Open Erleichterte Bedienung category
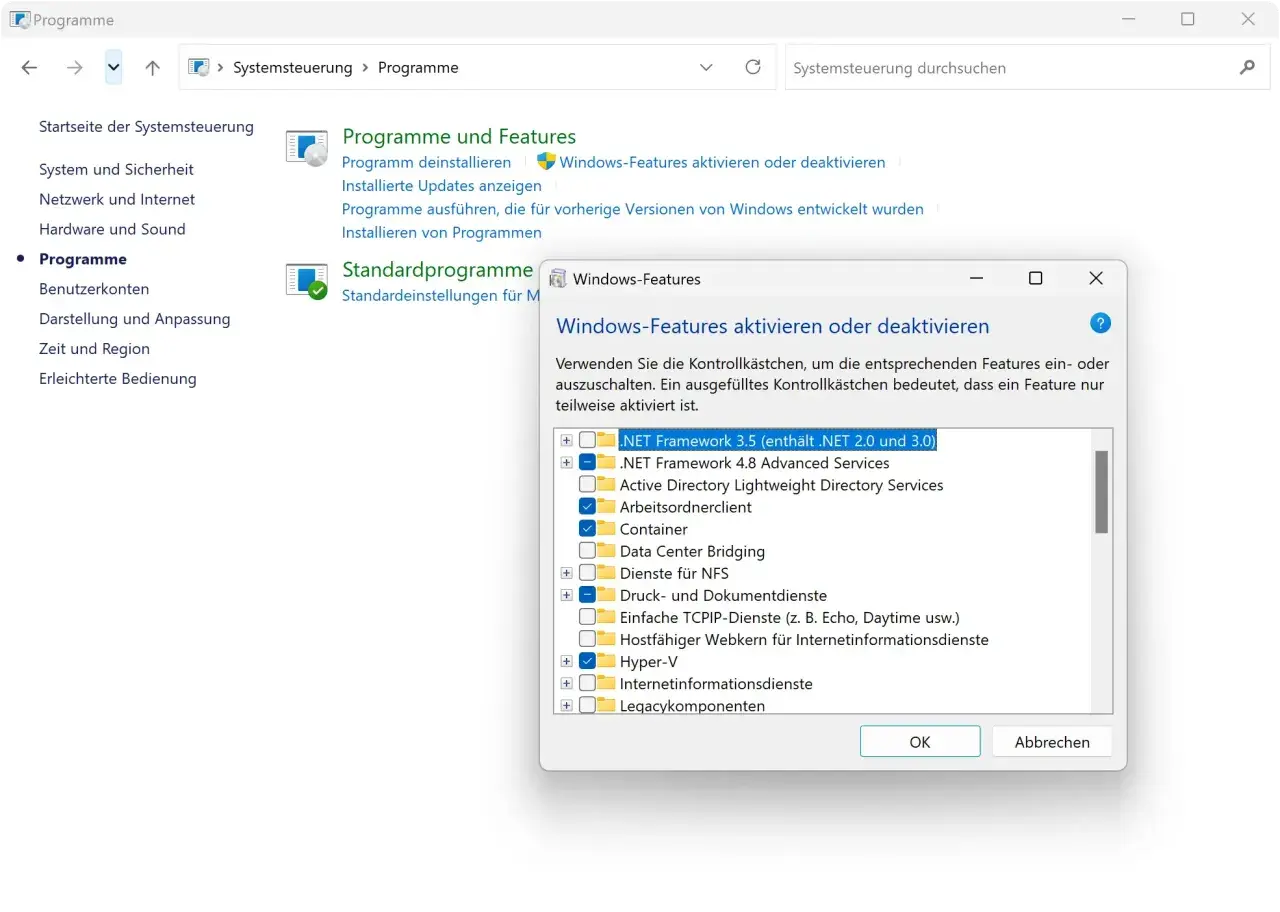The height and width of the screenshot is (912, 1280). (x=118, y=379)
